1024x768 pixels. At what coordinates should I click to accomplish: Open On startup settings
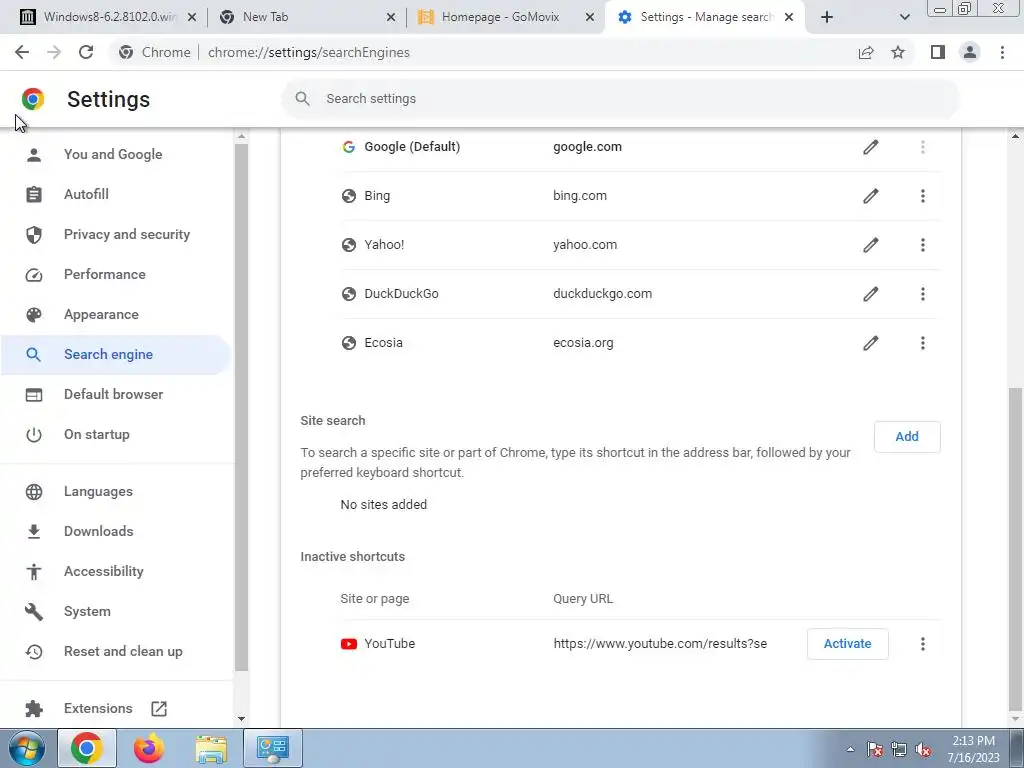(x=116, y=434)
